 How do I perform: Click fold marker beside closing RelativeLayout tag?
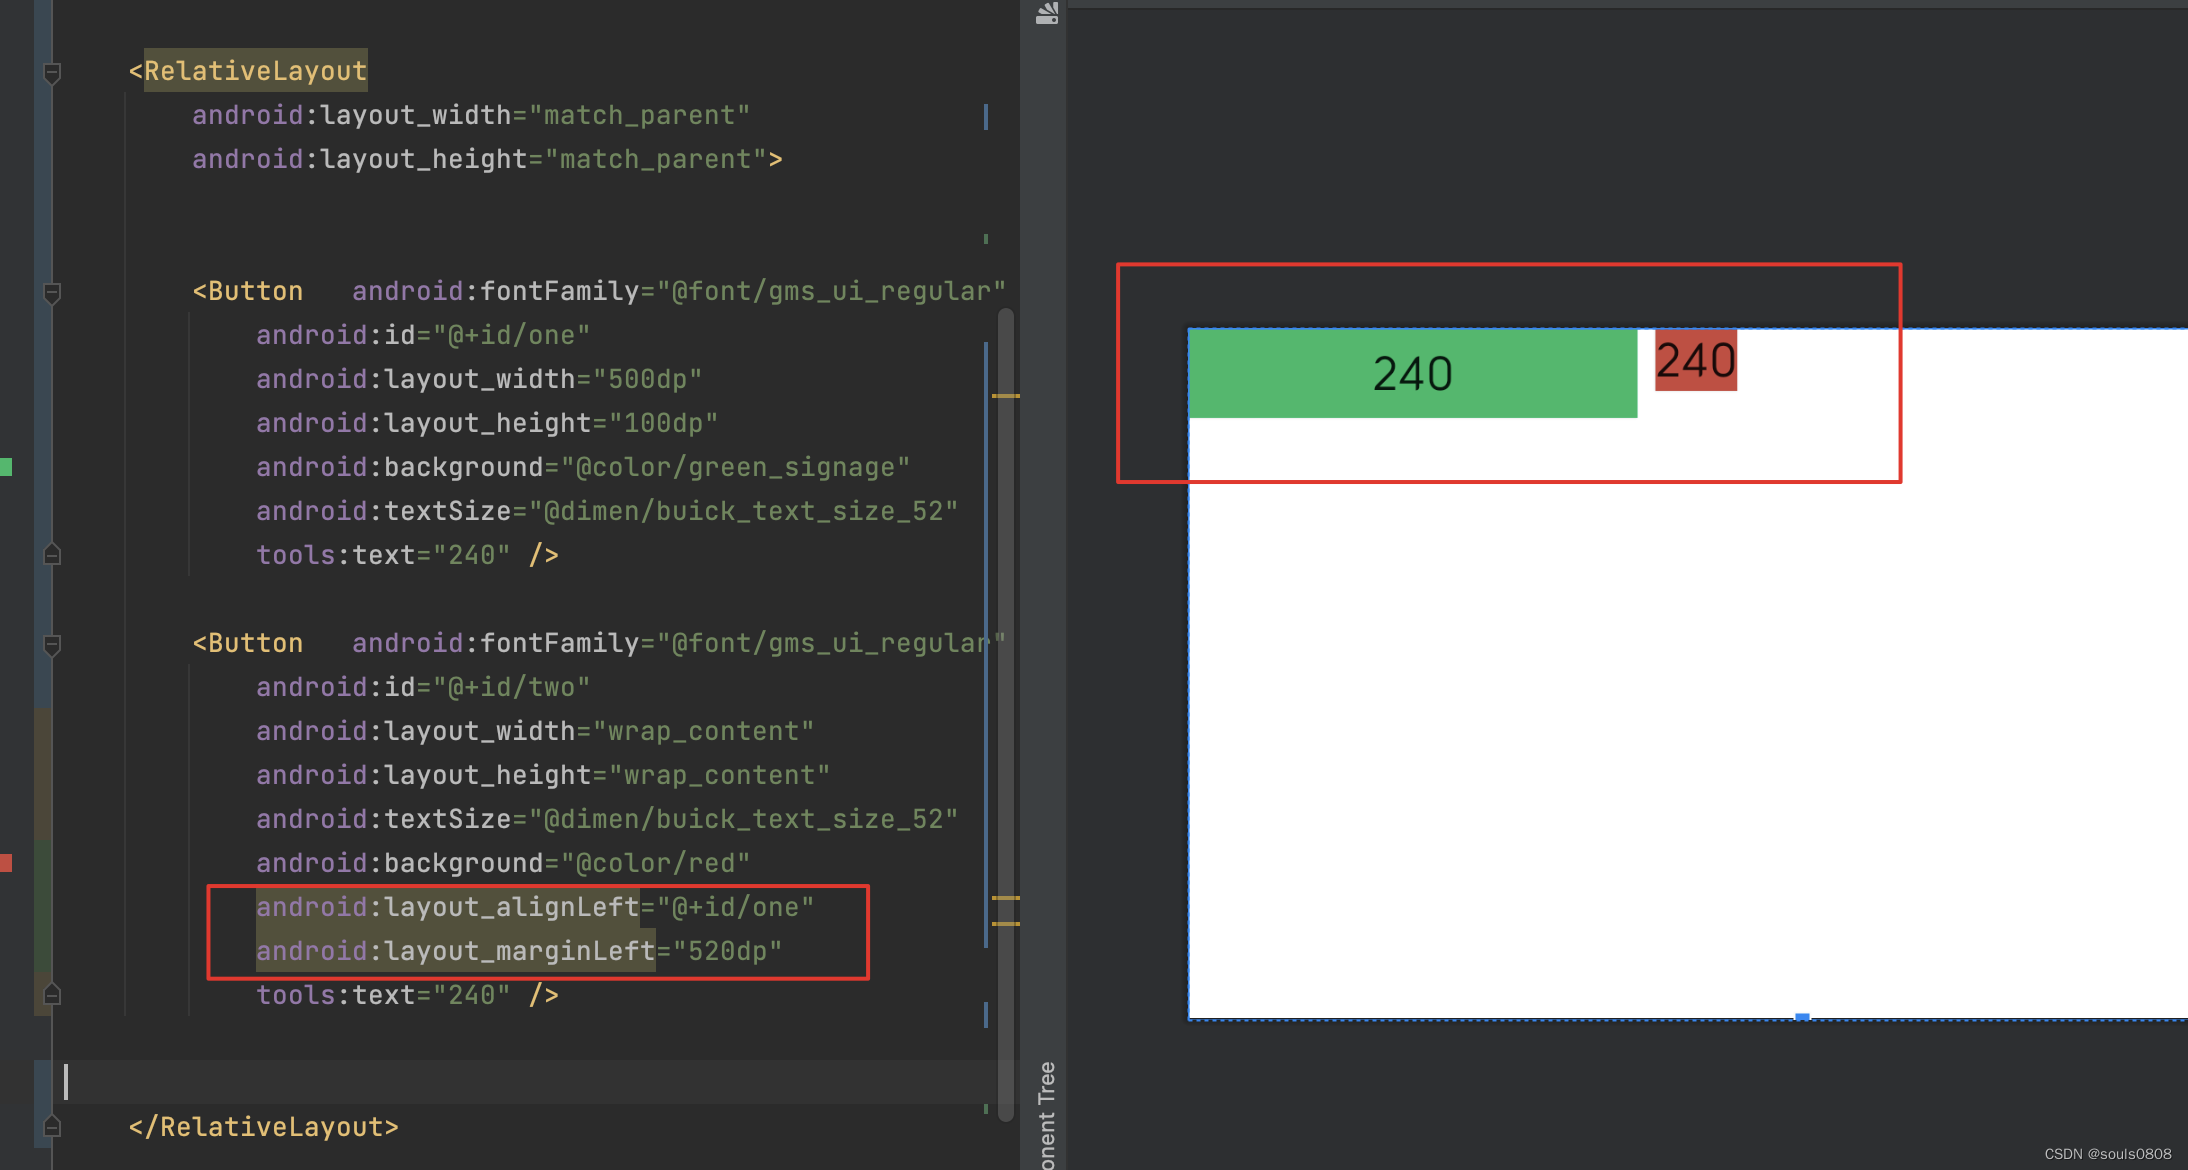[53, 1127]
